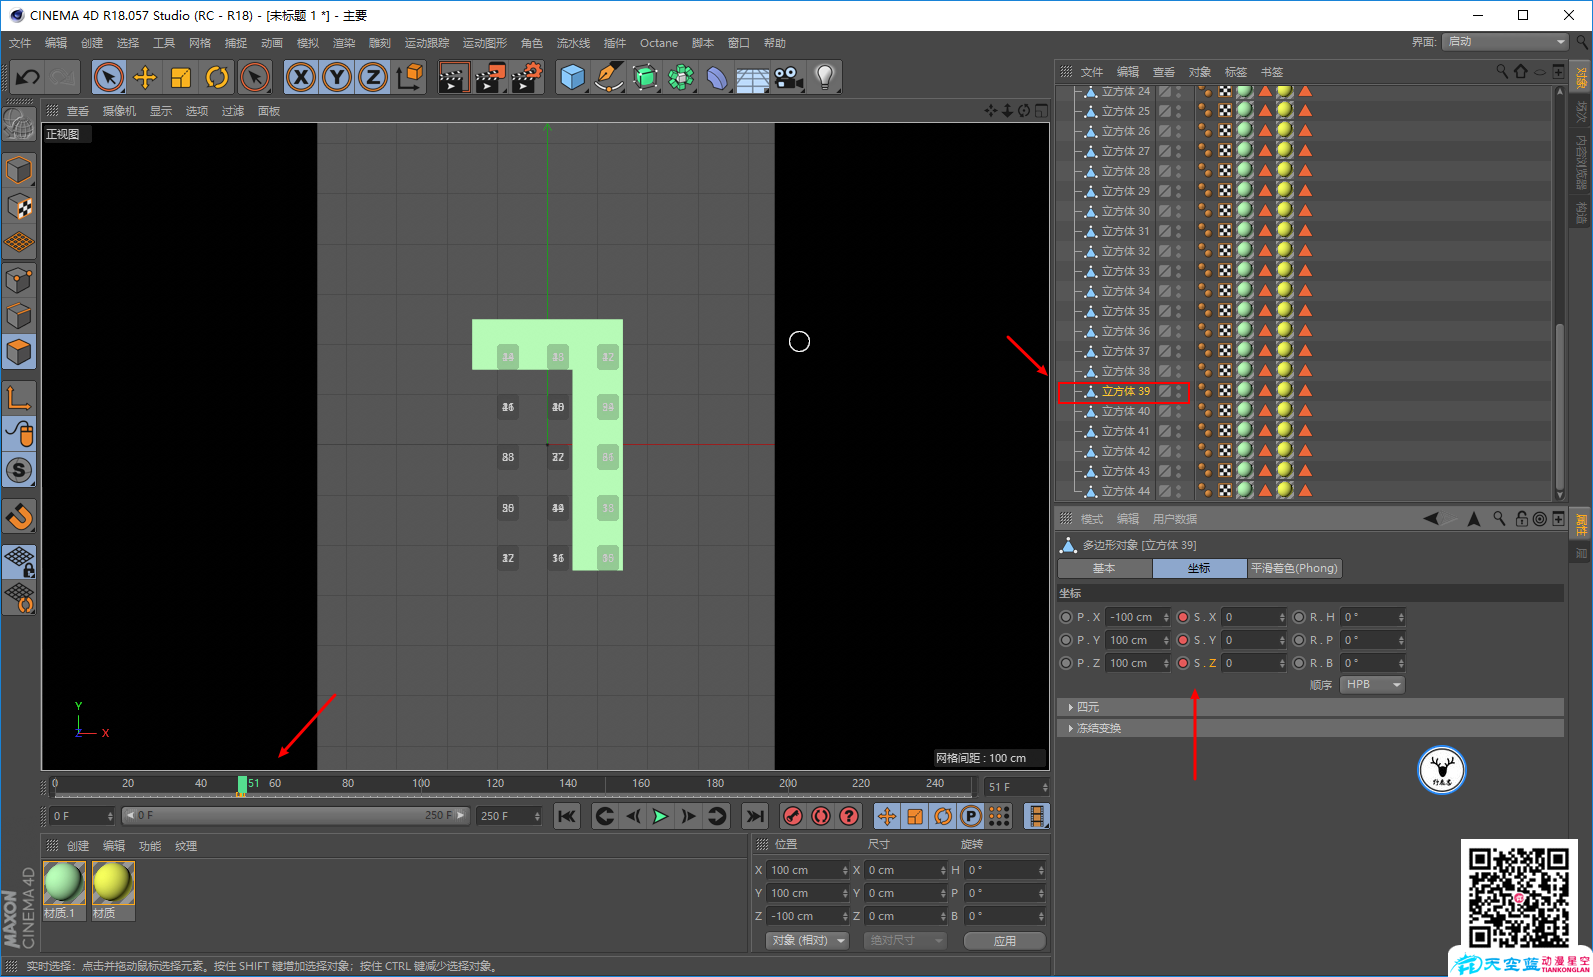
Task: Play the animation forward
Action: [660, 816]
